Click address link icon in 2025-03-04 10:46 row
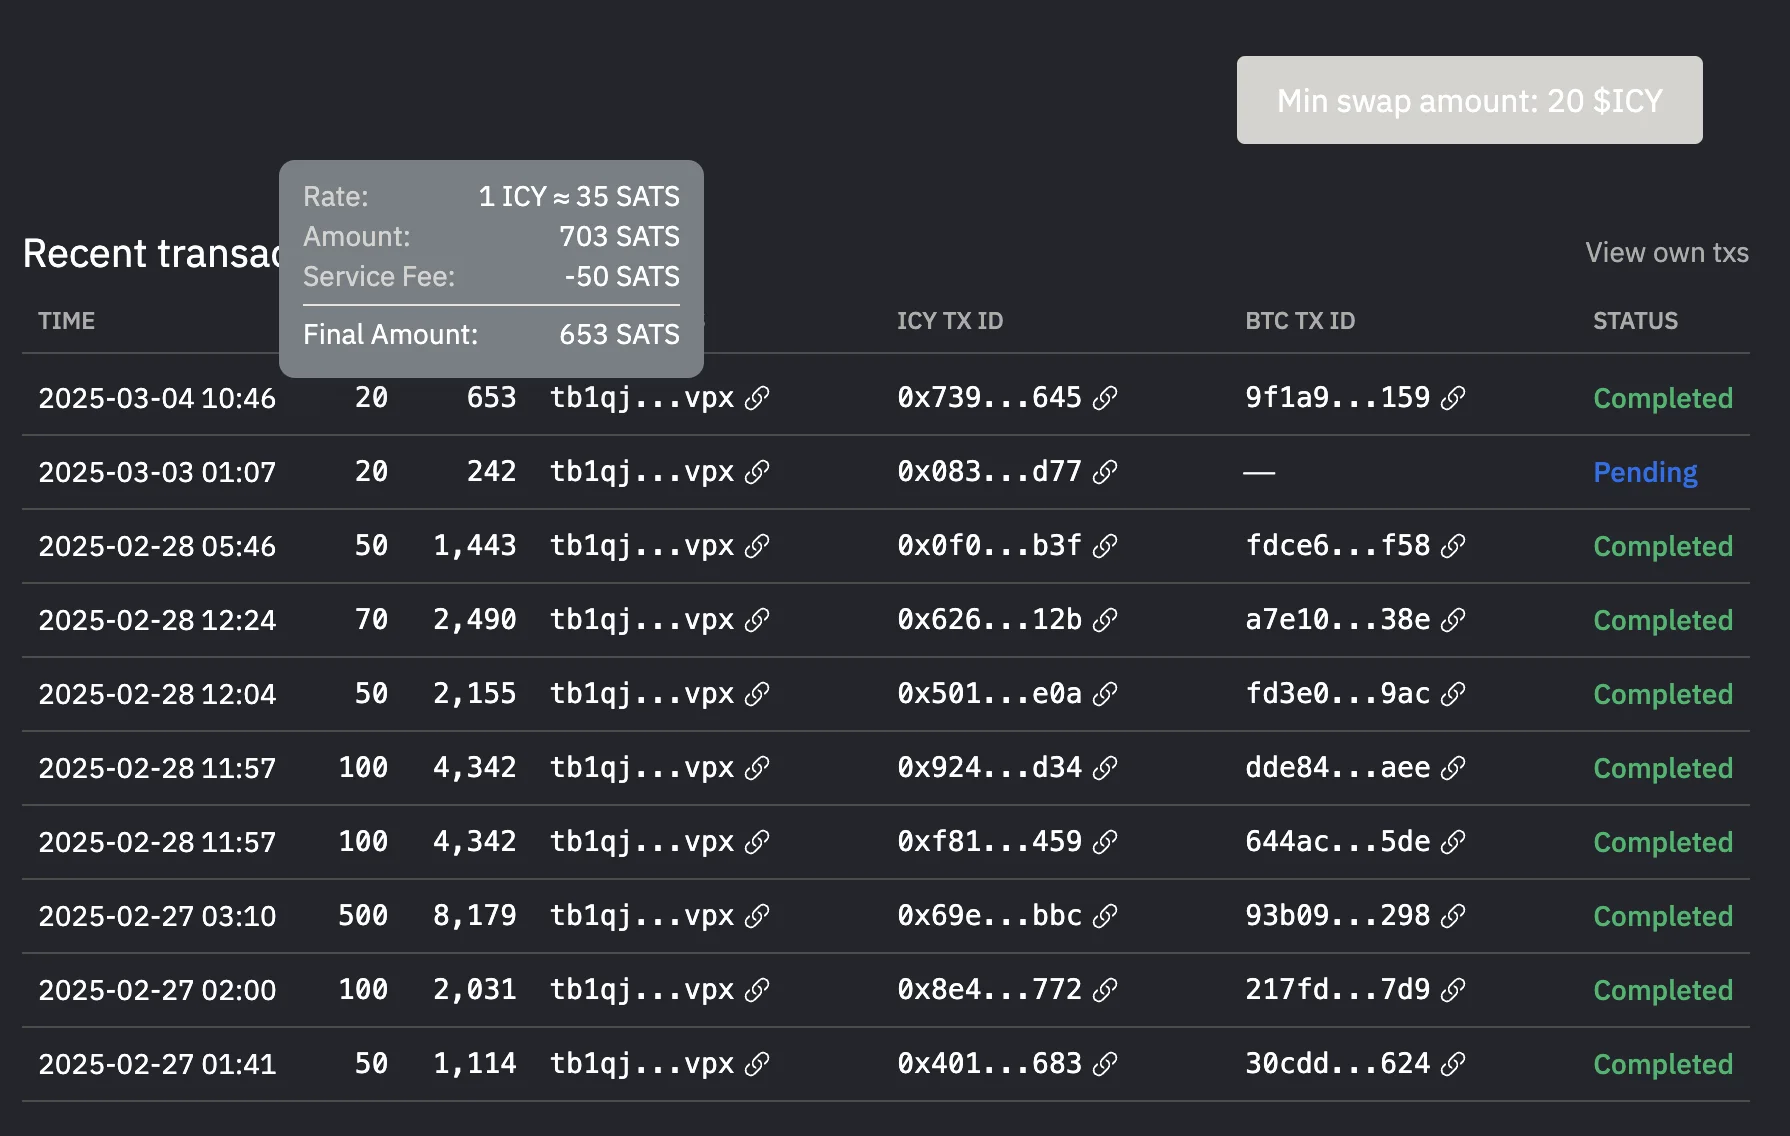 tap(757, 398)
